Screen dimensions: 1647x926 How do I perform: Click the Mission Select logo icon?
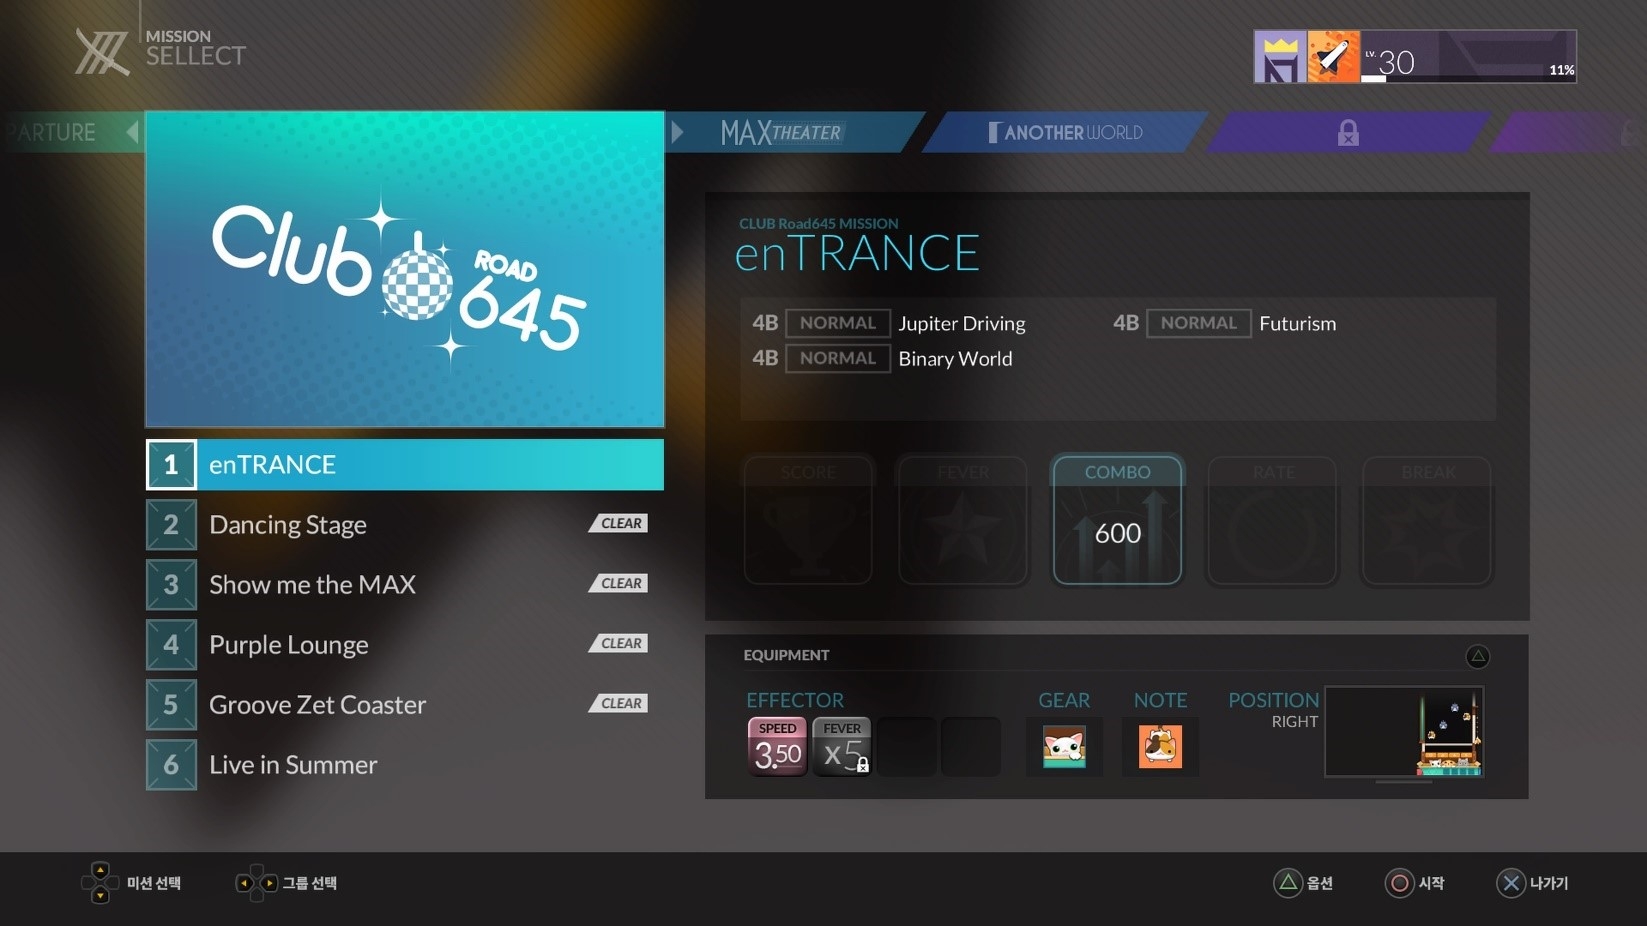(x=102, y=52)
